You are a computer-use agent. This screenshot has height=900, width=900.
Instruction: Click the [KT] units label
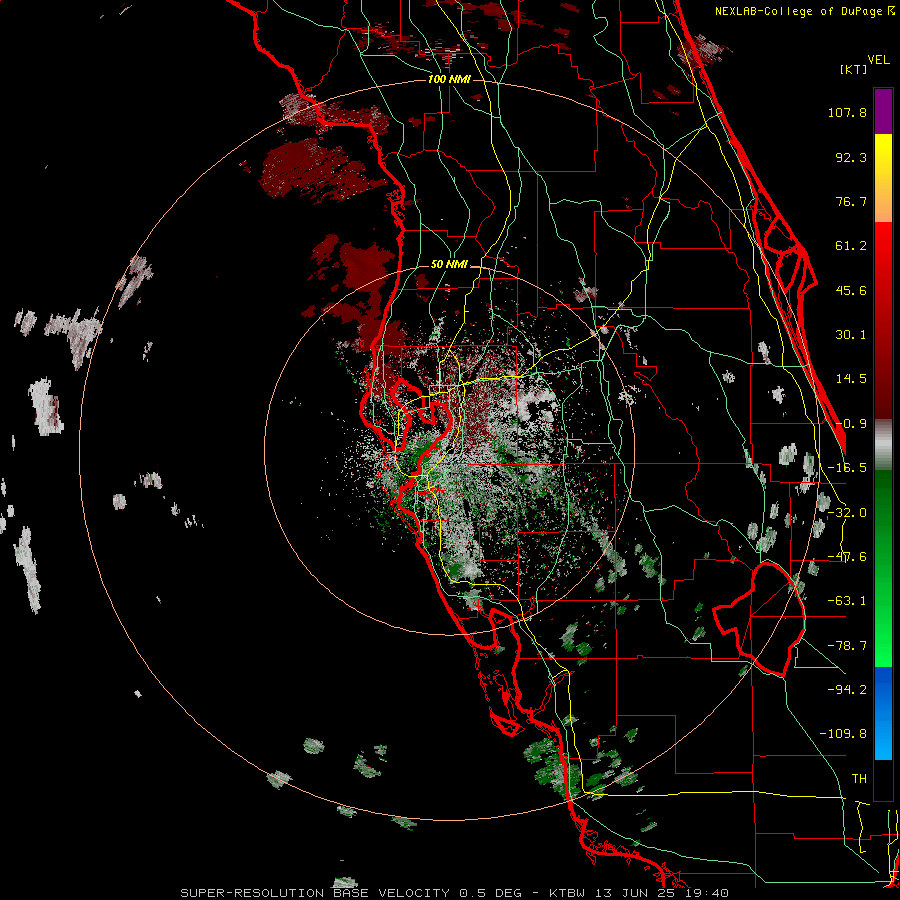point(853,69)
